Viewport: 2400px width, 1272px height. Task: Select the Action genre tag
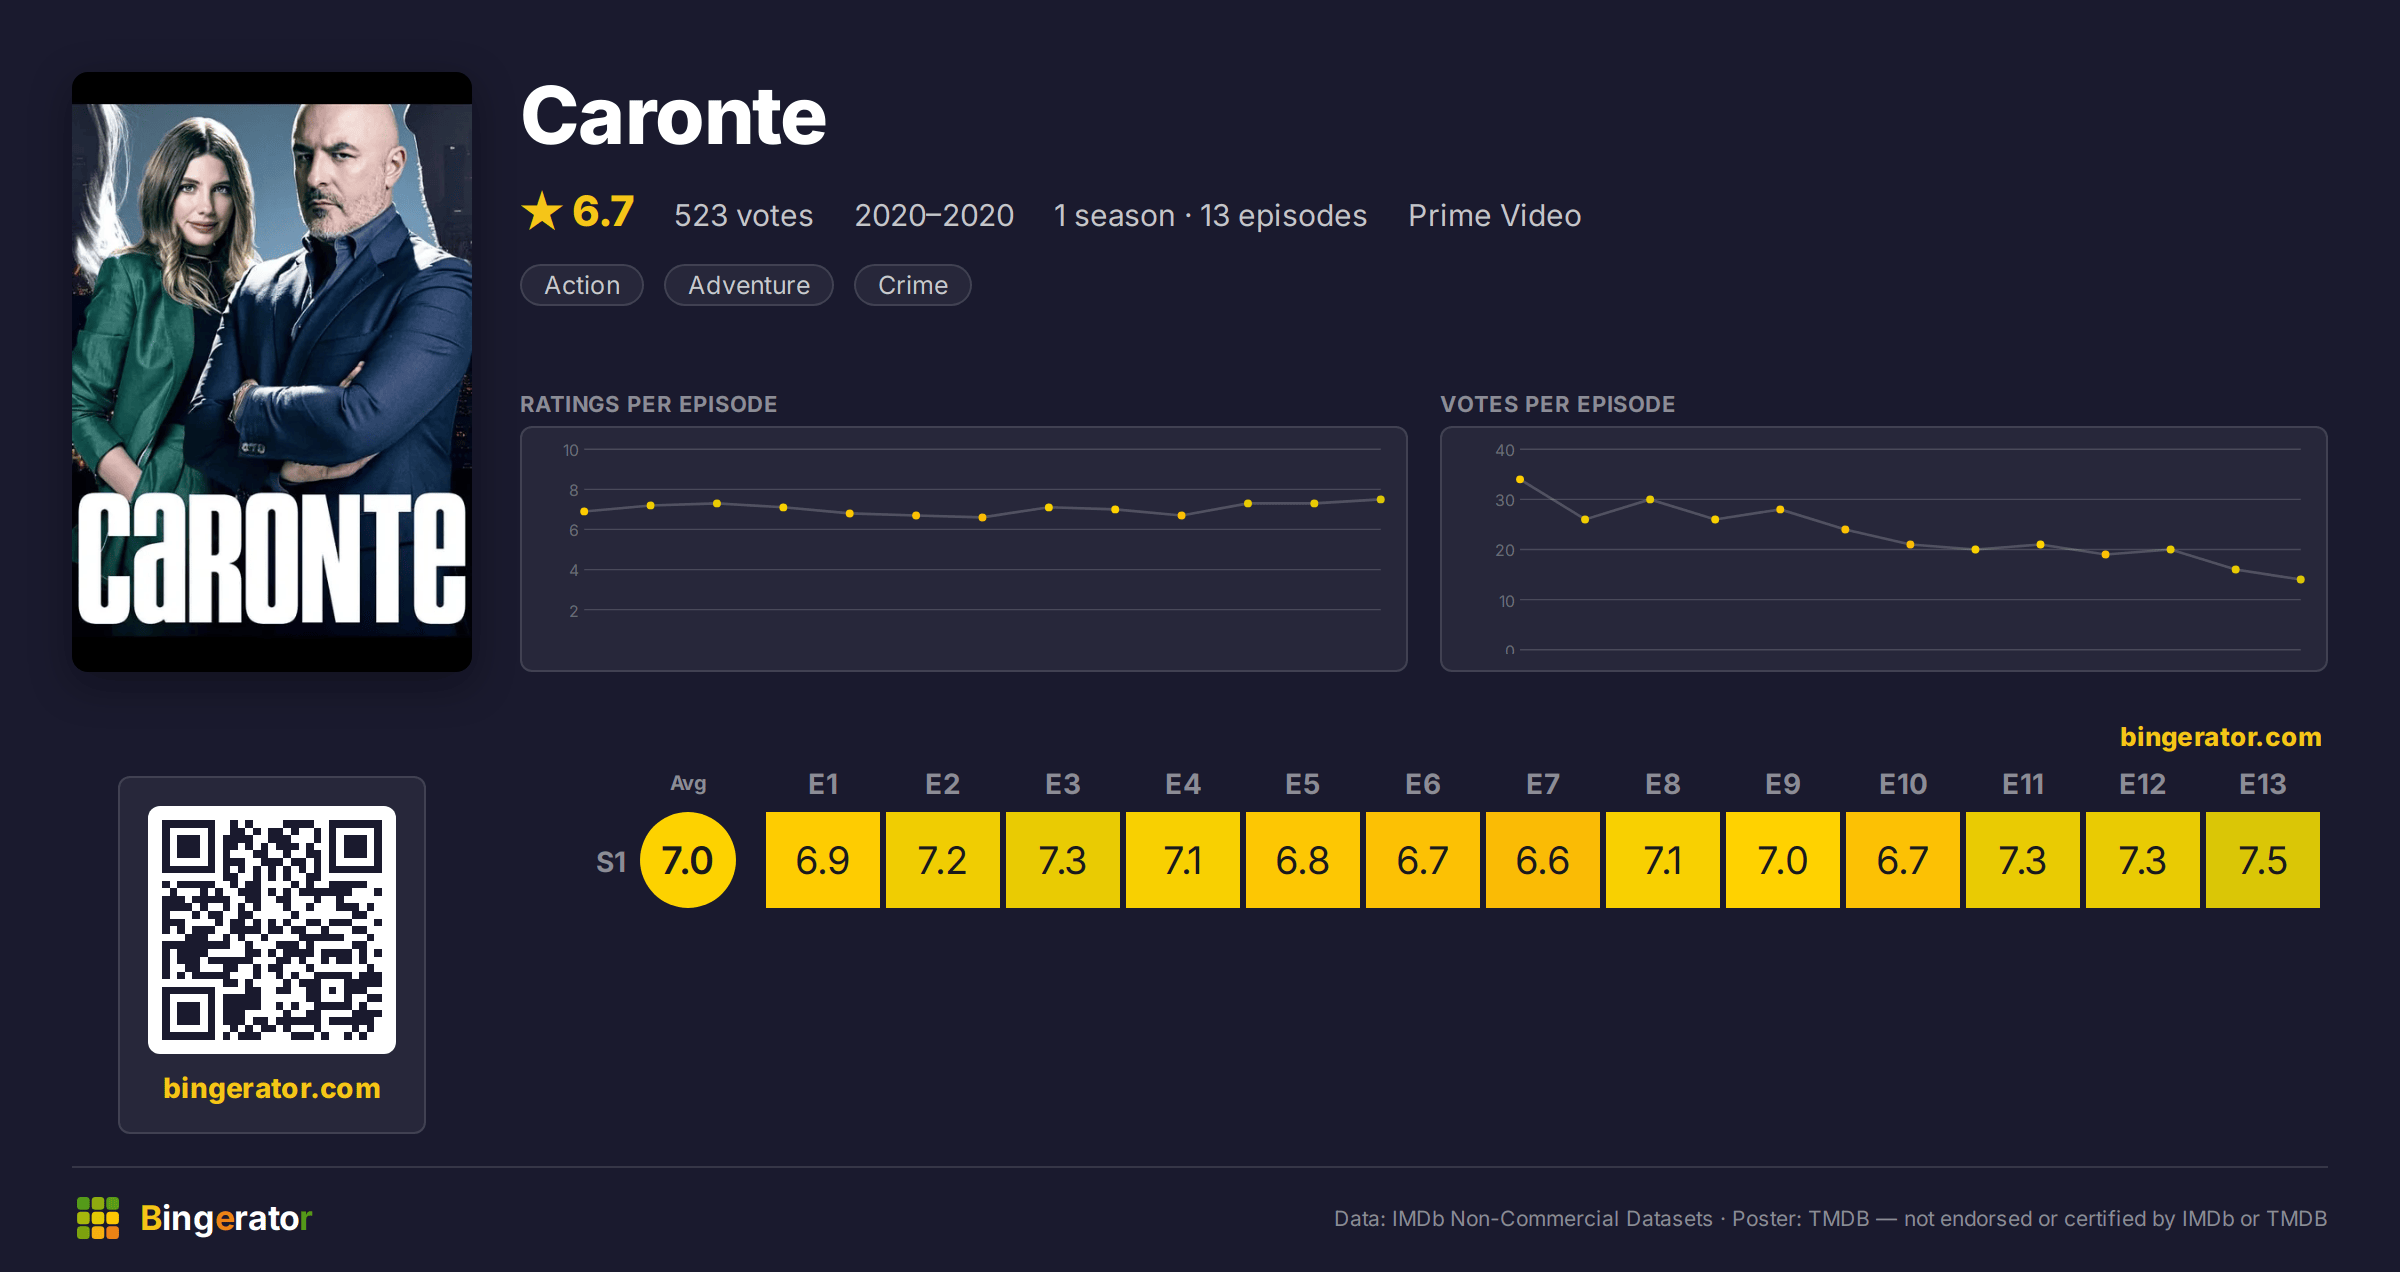click(x=582, y=285)
